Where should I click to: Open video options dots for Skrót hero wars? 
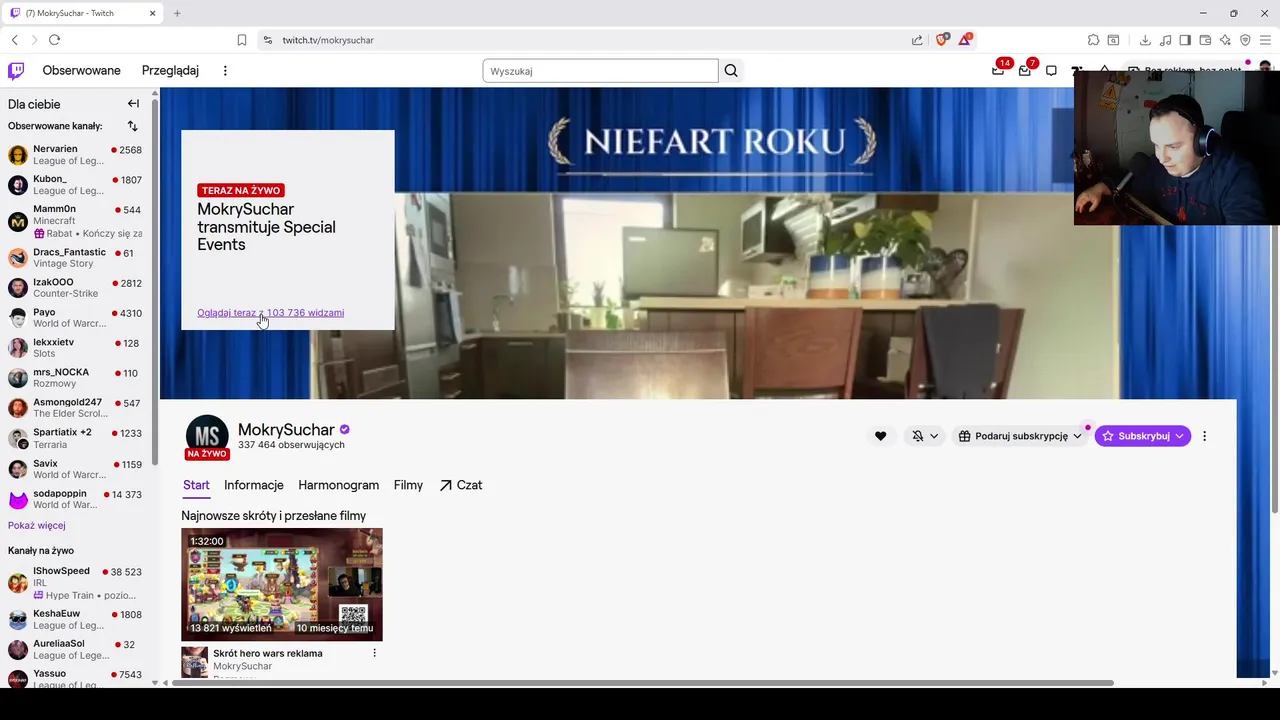374,653
